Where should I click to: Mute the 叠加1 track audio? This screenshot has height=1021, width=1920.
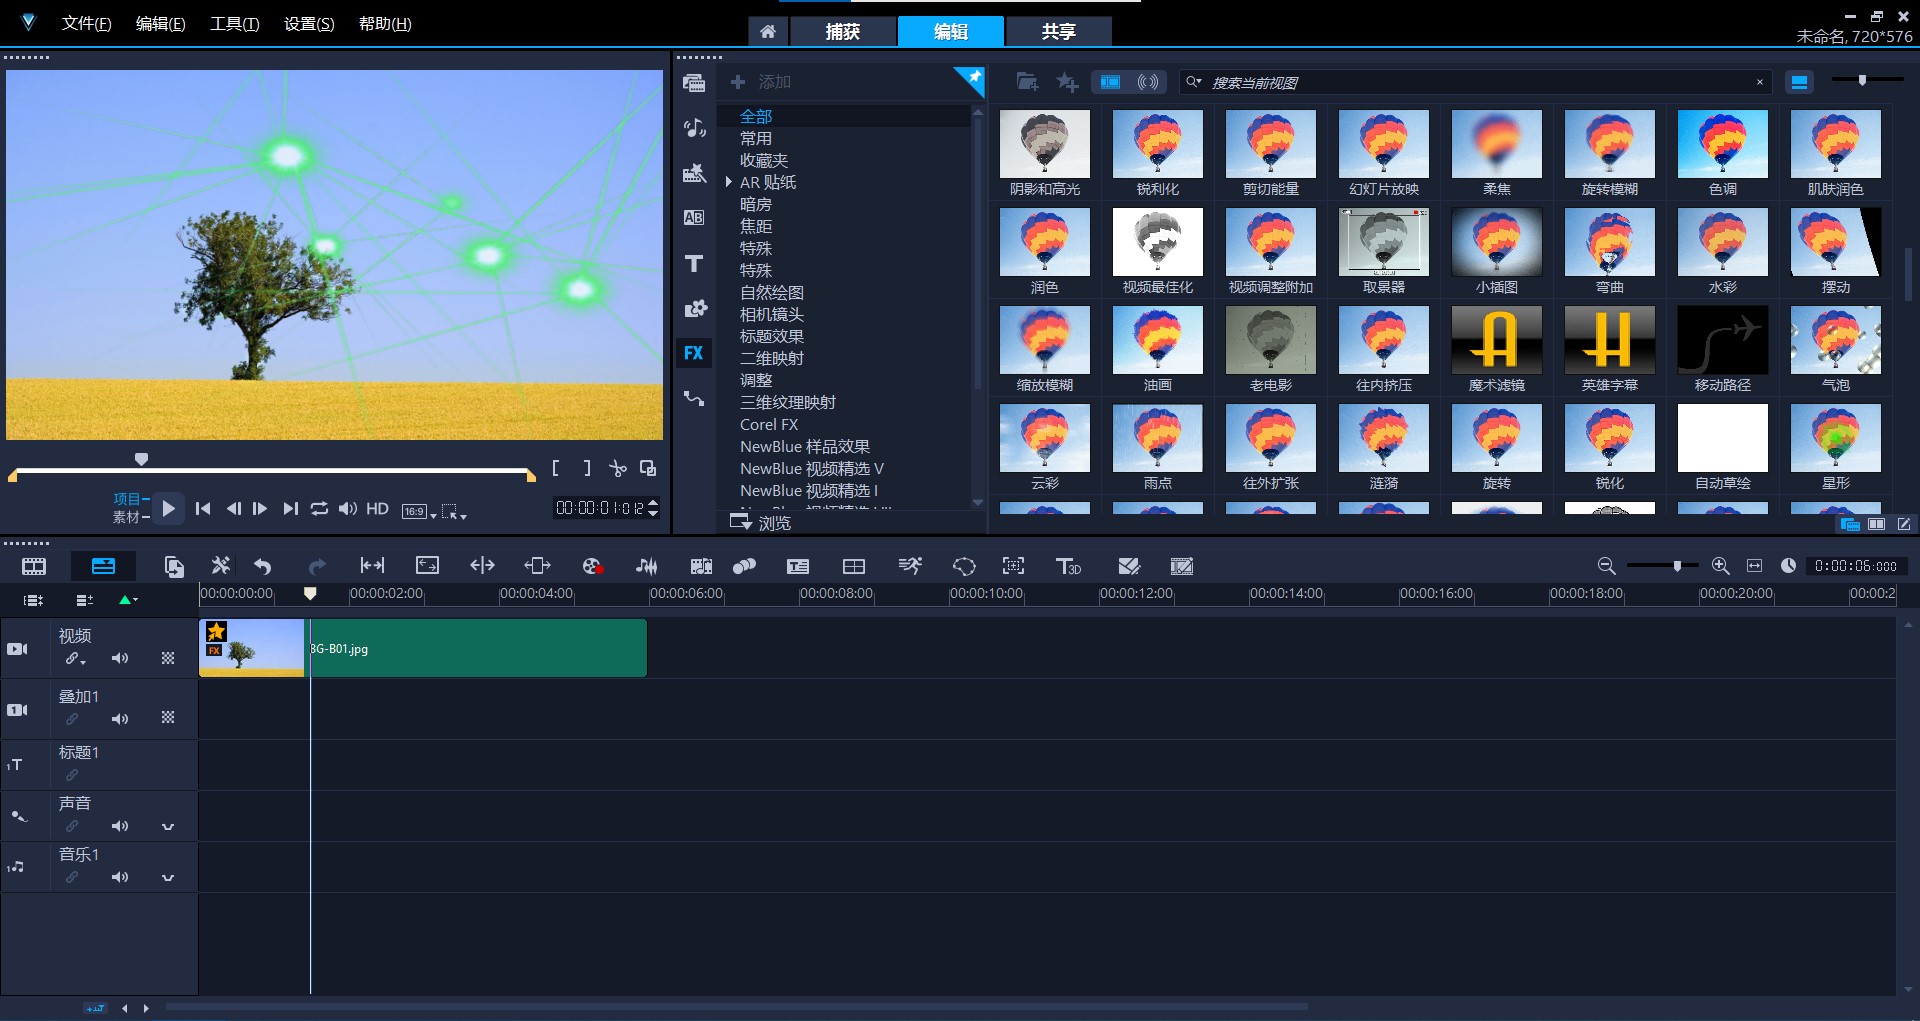(120, 719)
